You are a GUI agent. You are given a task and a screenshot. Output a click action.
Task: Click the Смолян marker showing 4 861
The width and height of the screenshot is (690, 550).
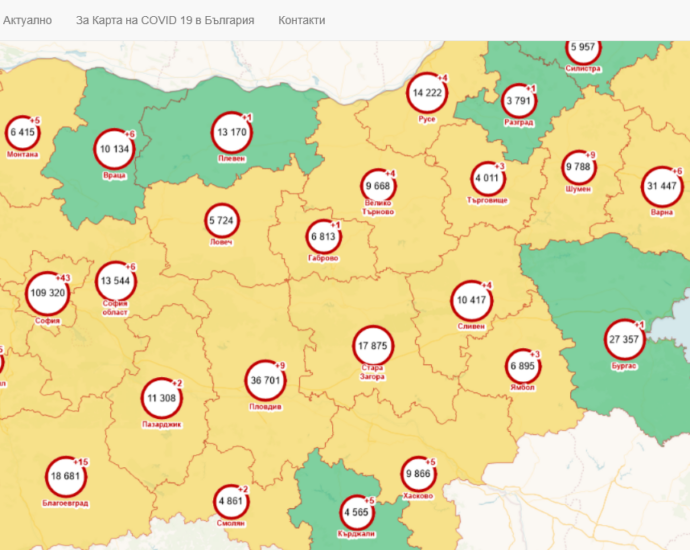(231, 502)
